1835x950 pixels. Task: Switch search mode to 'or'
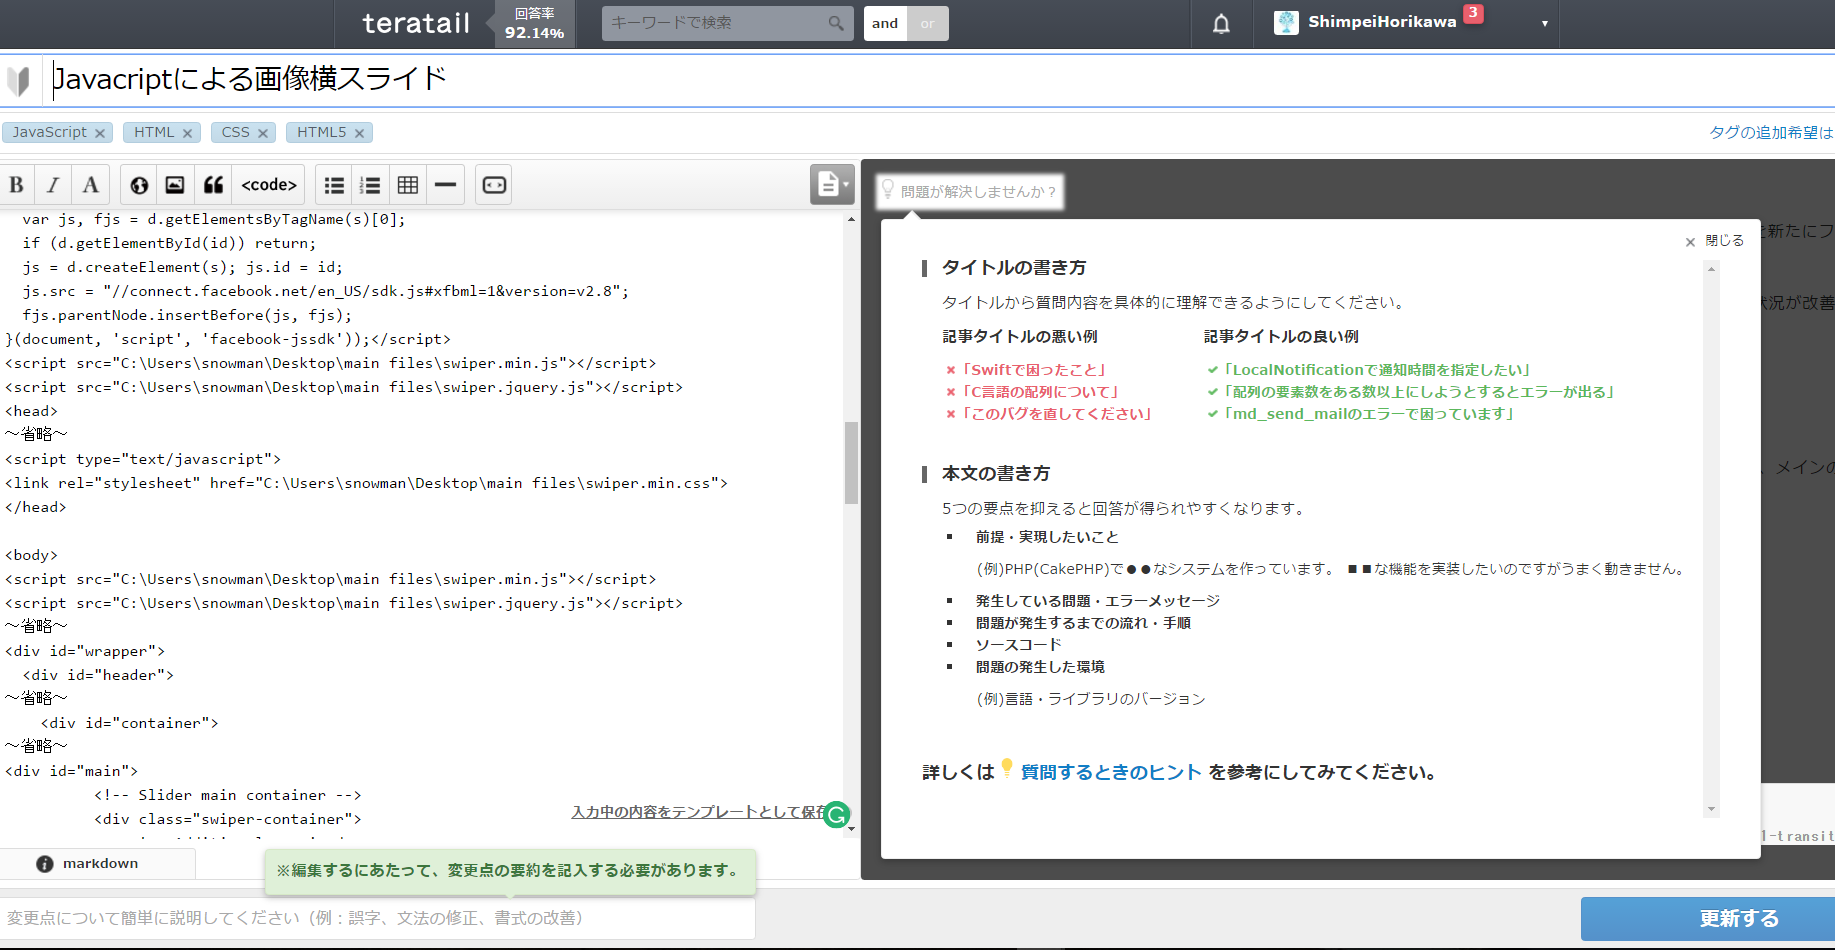[x=928, y=23]
